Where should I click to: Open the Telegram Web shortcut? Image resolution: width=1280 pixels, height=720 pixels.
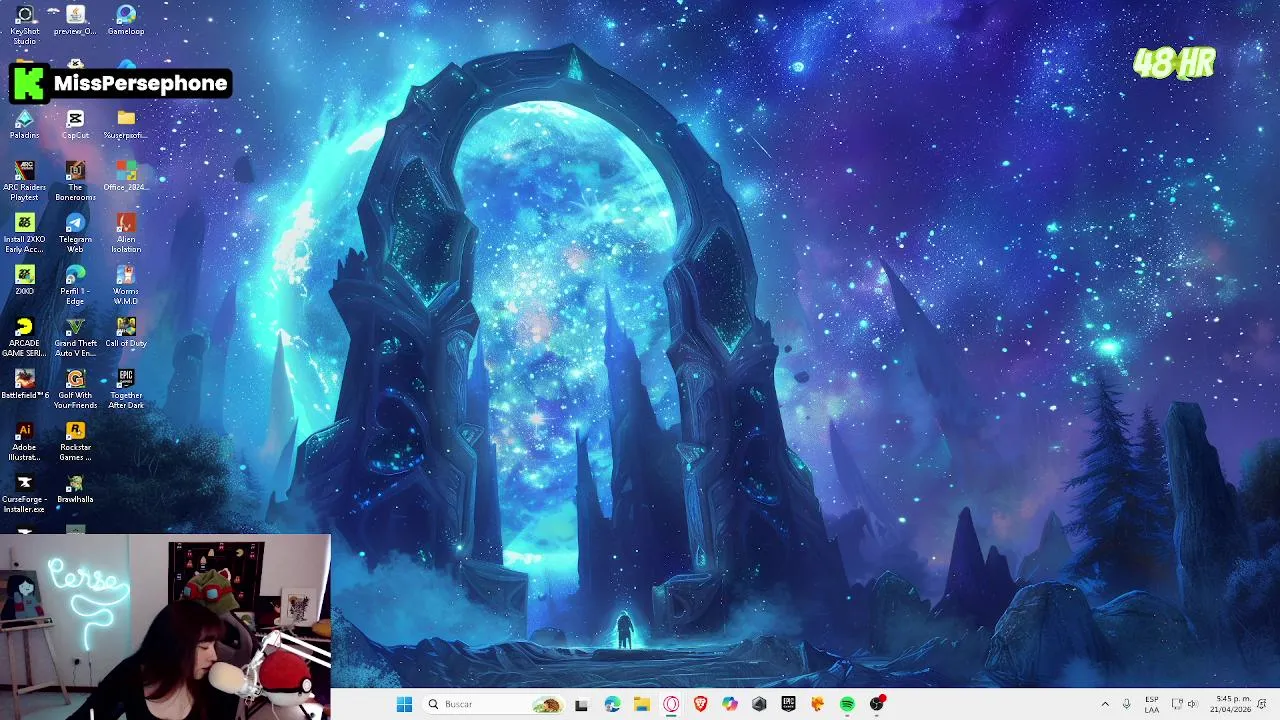tap(75, 233)
